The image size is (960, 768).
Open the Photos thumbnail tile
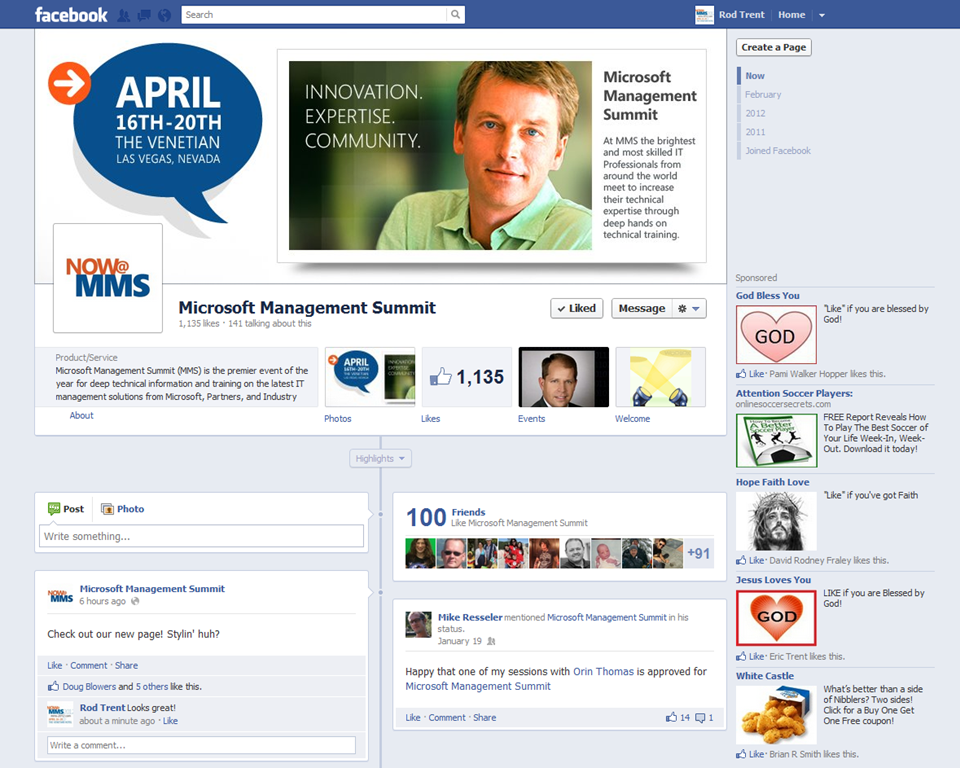370,377
